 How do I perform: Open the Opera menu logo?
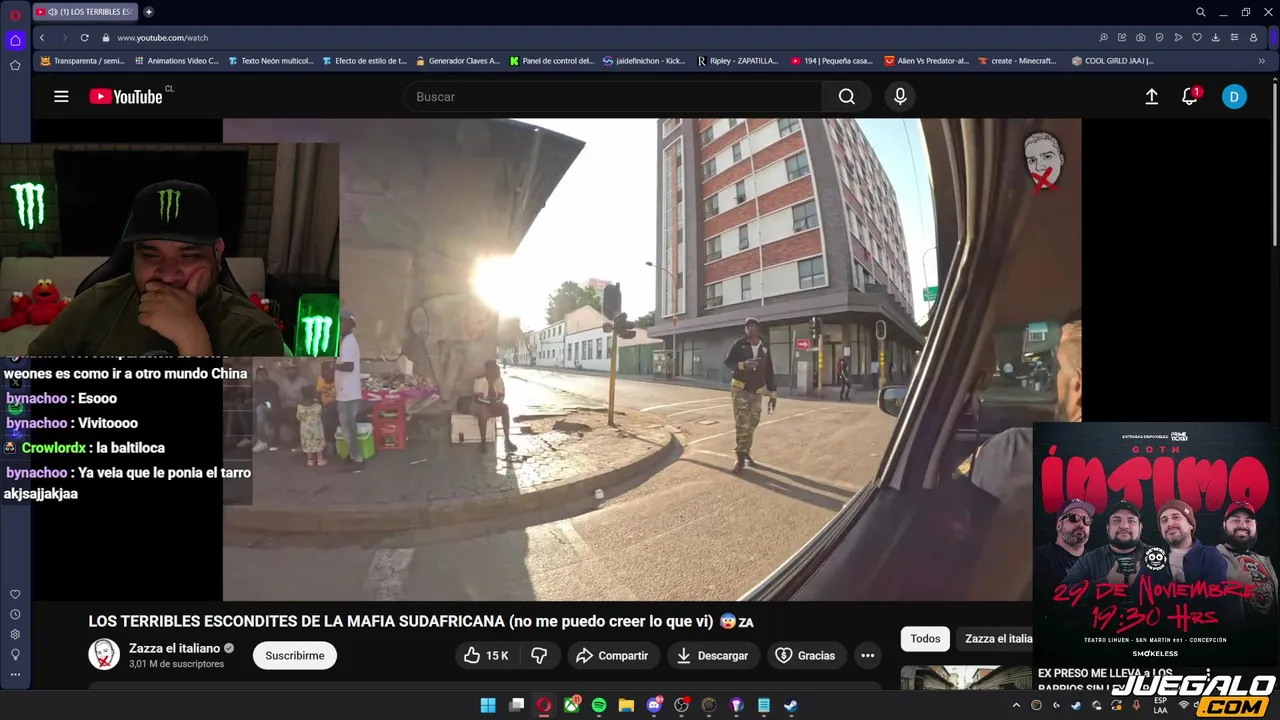click(x=15, y=14)
